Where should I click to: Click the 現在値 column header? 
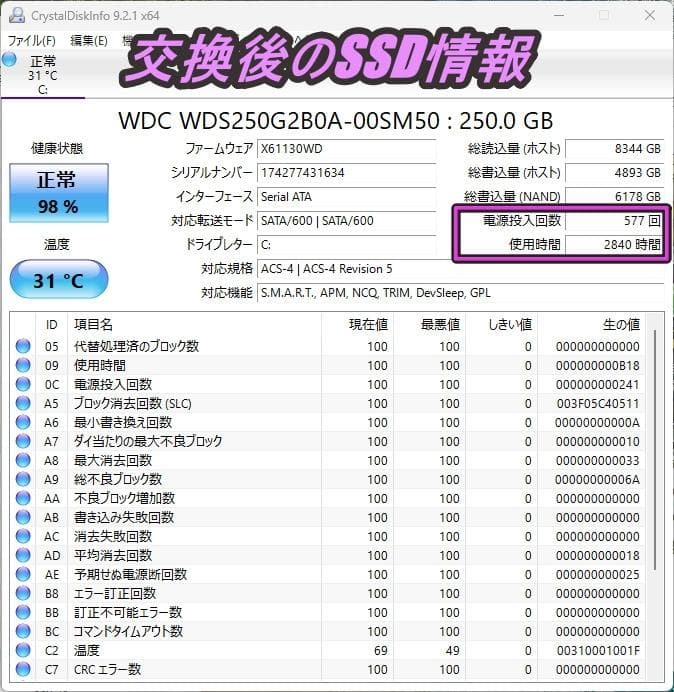(358, 325)
